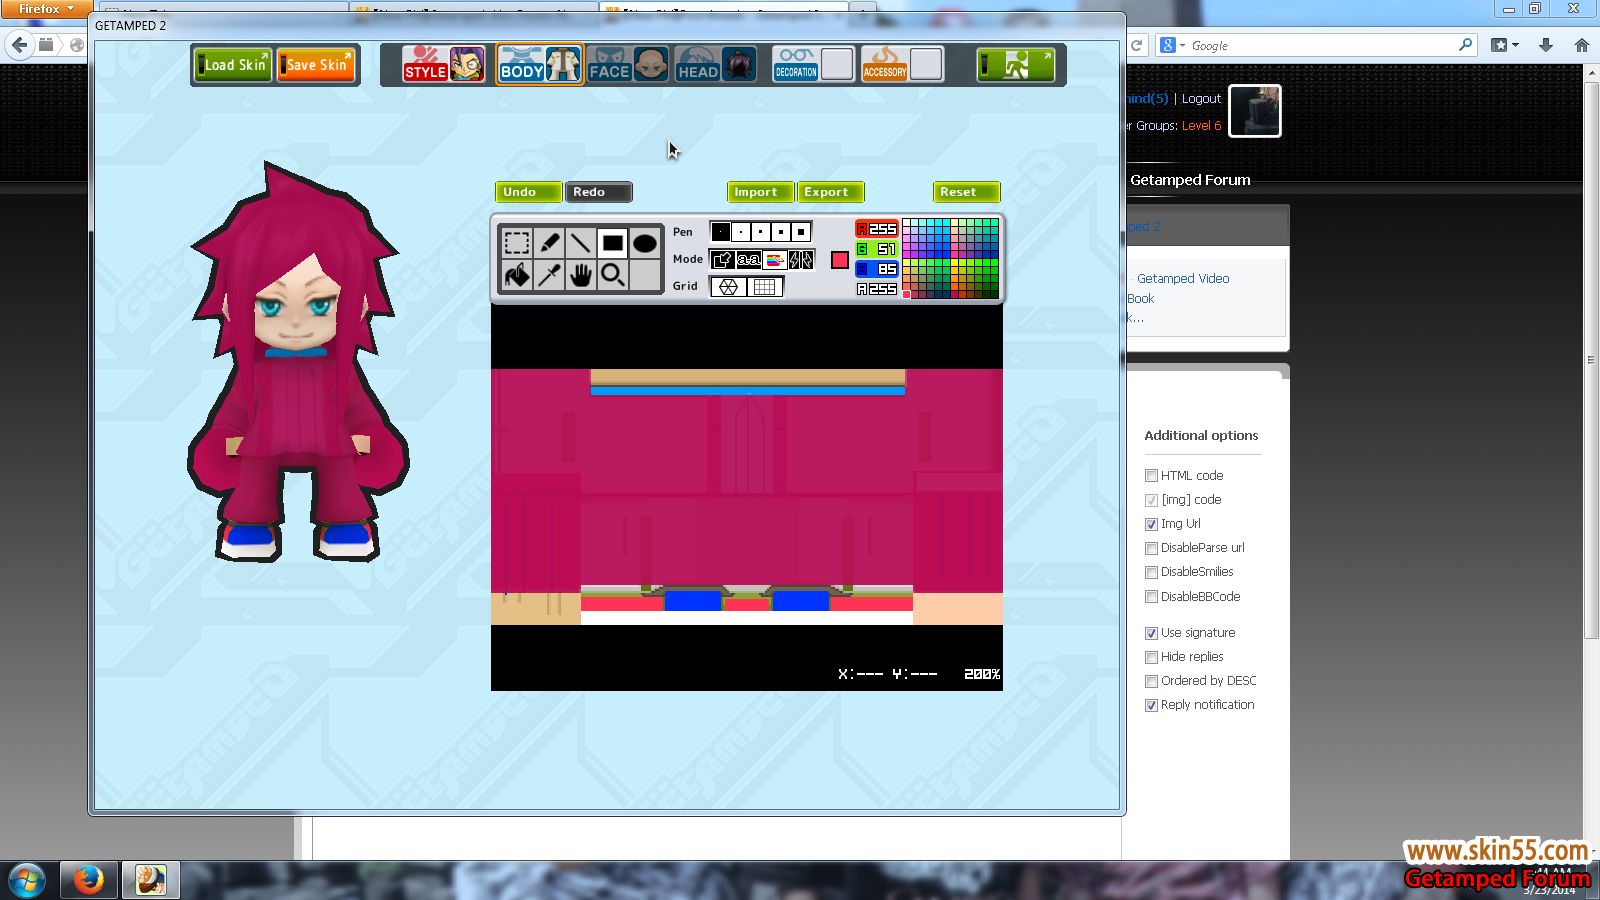Select the 'aa' anti-alias mode
1600x900 pixels.
(x=748, y=260)
